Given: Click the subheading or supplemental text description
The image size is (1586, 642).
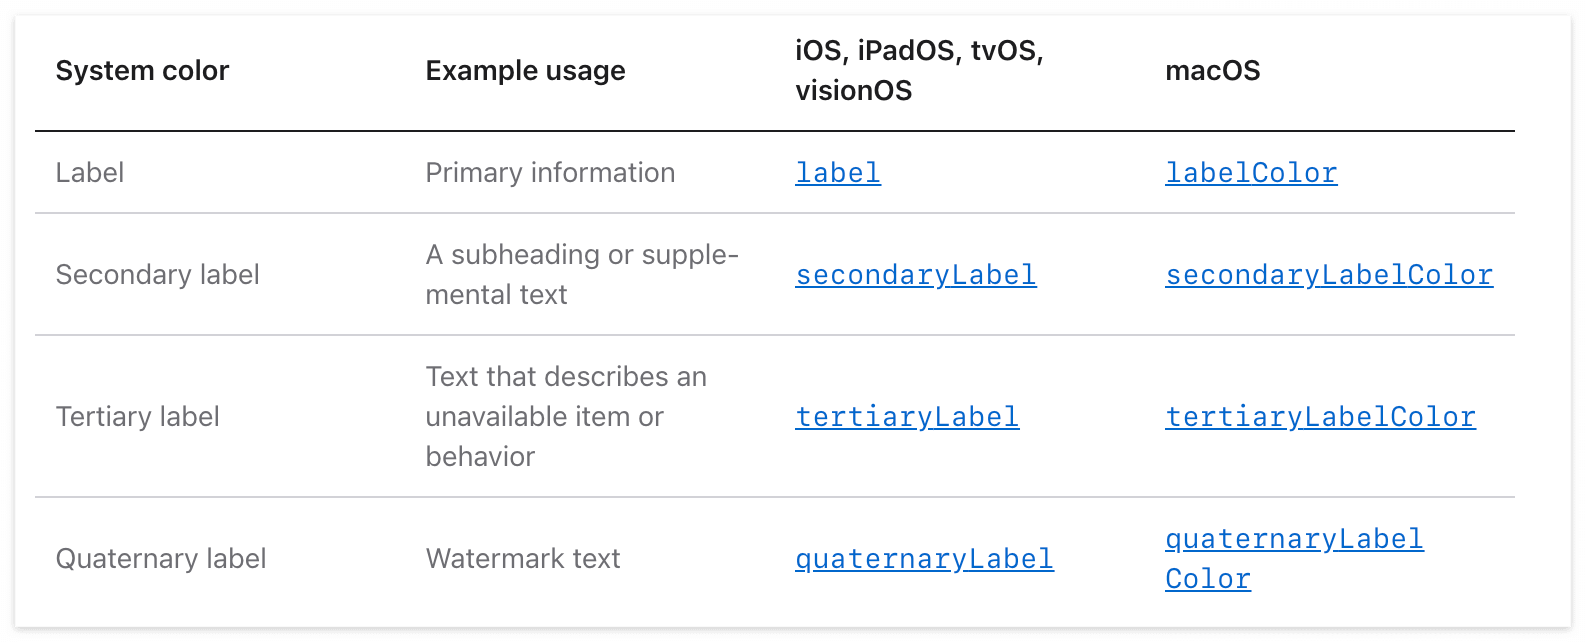Looking at the screenshot, I should coord(582,275).
